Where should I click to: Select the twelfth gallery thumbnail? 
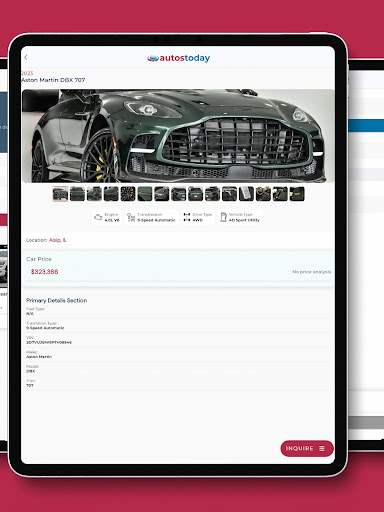tap(246, 194)
